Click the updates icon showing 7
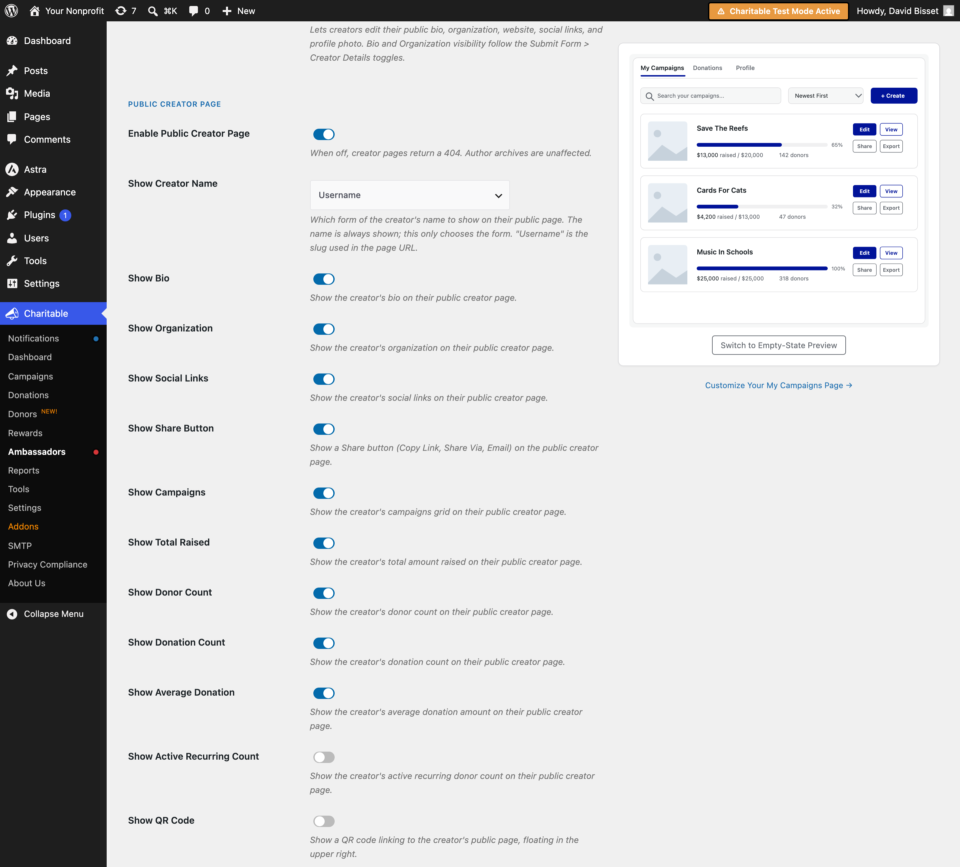This screenshot has height=867, width=960. click(121, 10)
